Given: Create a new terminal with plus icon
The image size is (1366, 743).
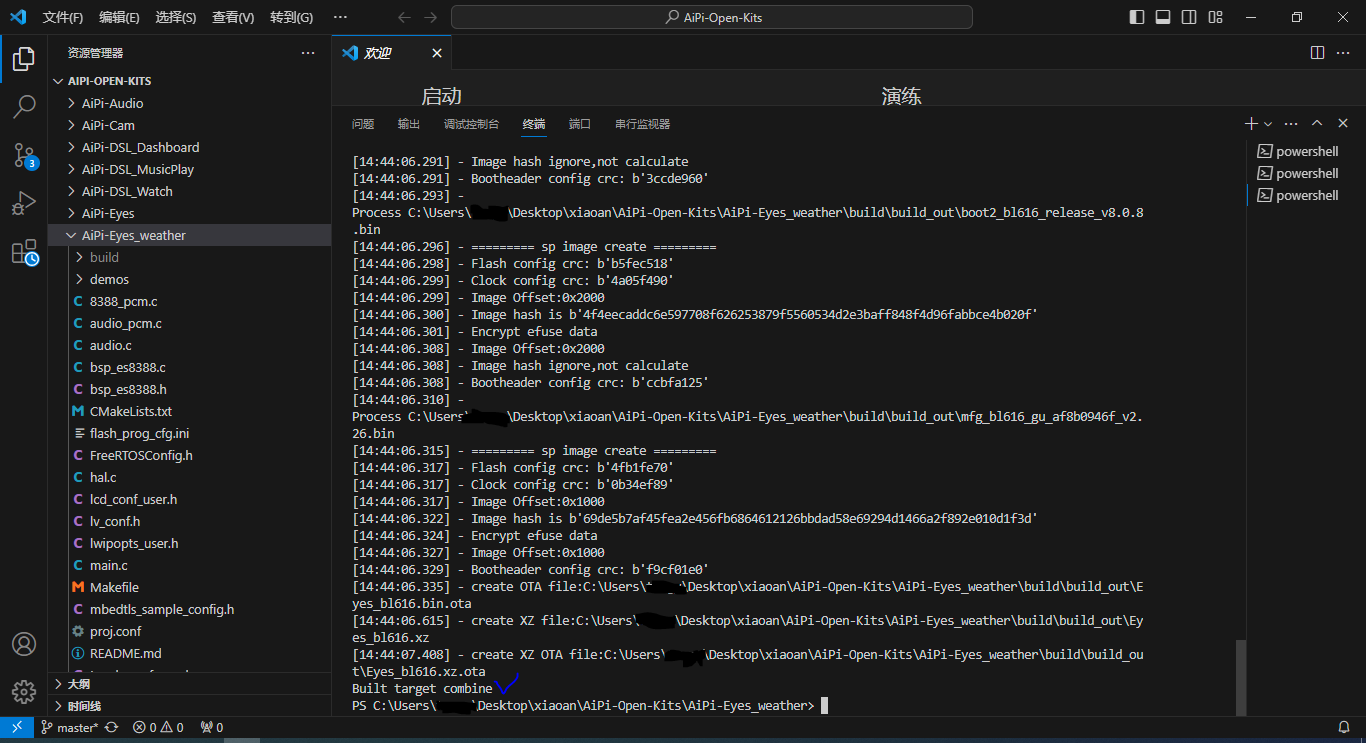Looking at the screenshot, I should coord(1251,124).
